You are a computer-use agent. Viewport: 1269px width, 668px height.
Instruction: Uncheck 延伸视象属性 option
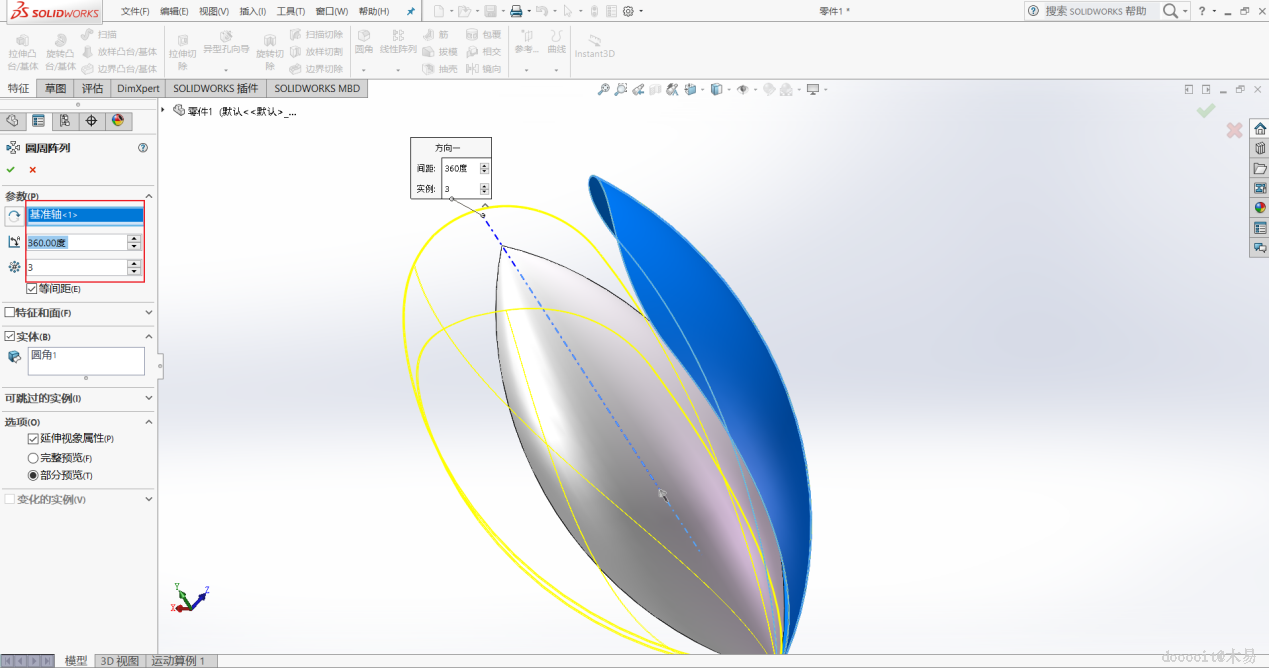click(33, 439)
